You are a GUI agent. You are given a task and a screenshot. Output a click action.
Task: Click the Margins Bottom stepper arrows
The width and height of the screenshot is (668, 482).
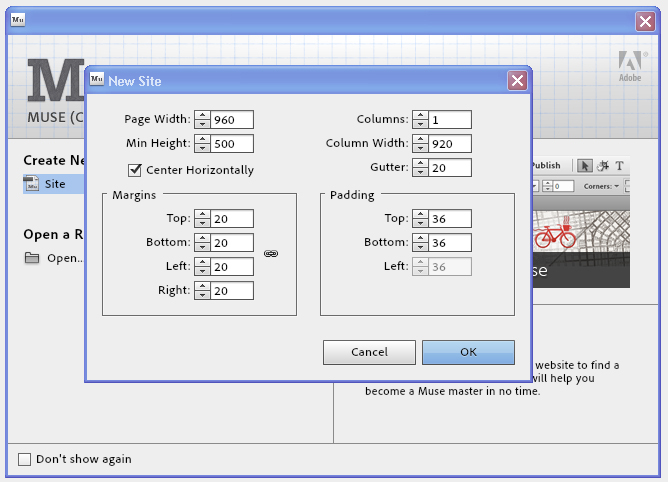[x=203, y=243]
